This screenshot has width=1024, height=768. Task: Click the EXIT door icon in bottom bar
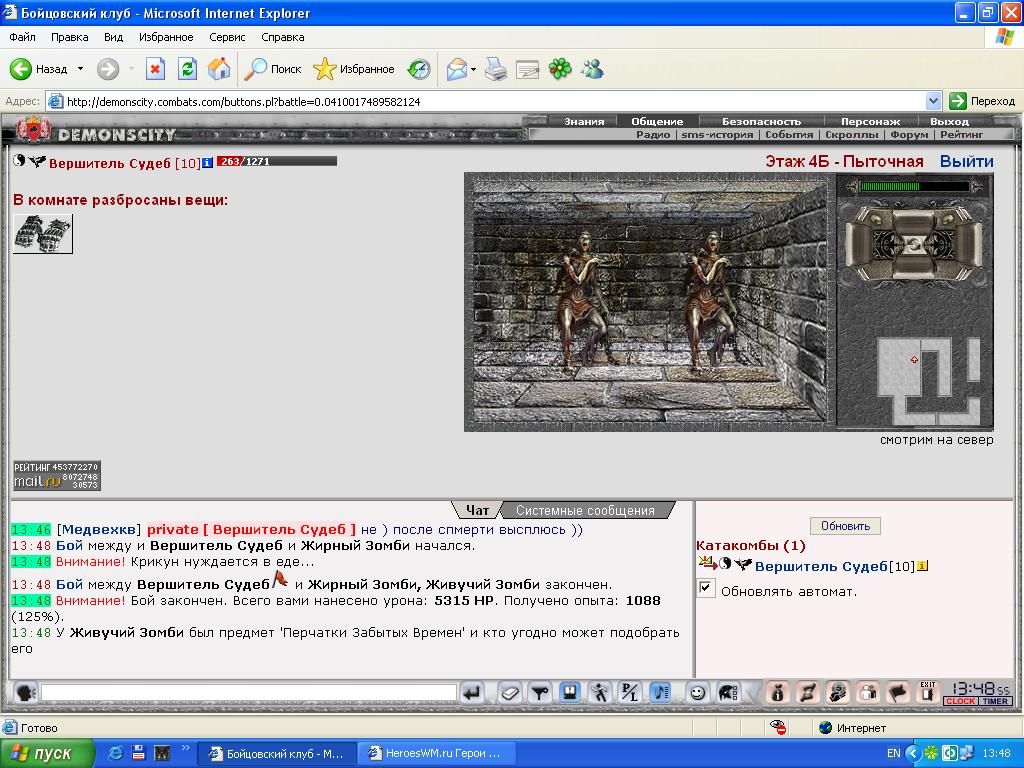click(x=927, y=692)
